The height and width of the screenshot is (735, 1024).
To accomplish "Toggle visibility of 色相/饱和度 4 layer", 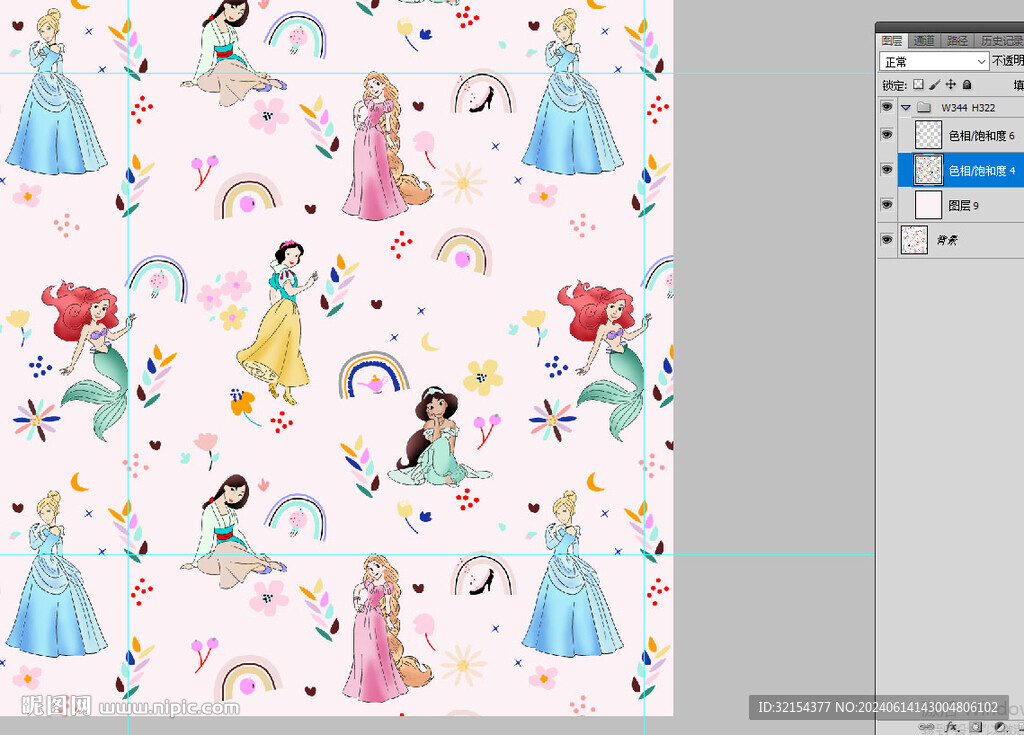I will click(887, 170).
